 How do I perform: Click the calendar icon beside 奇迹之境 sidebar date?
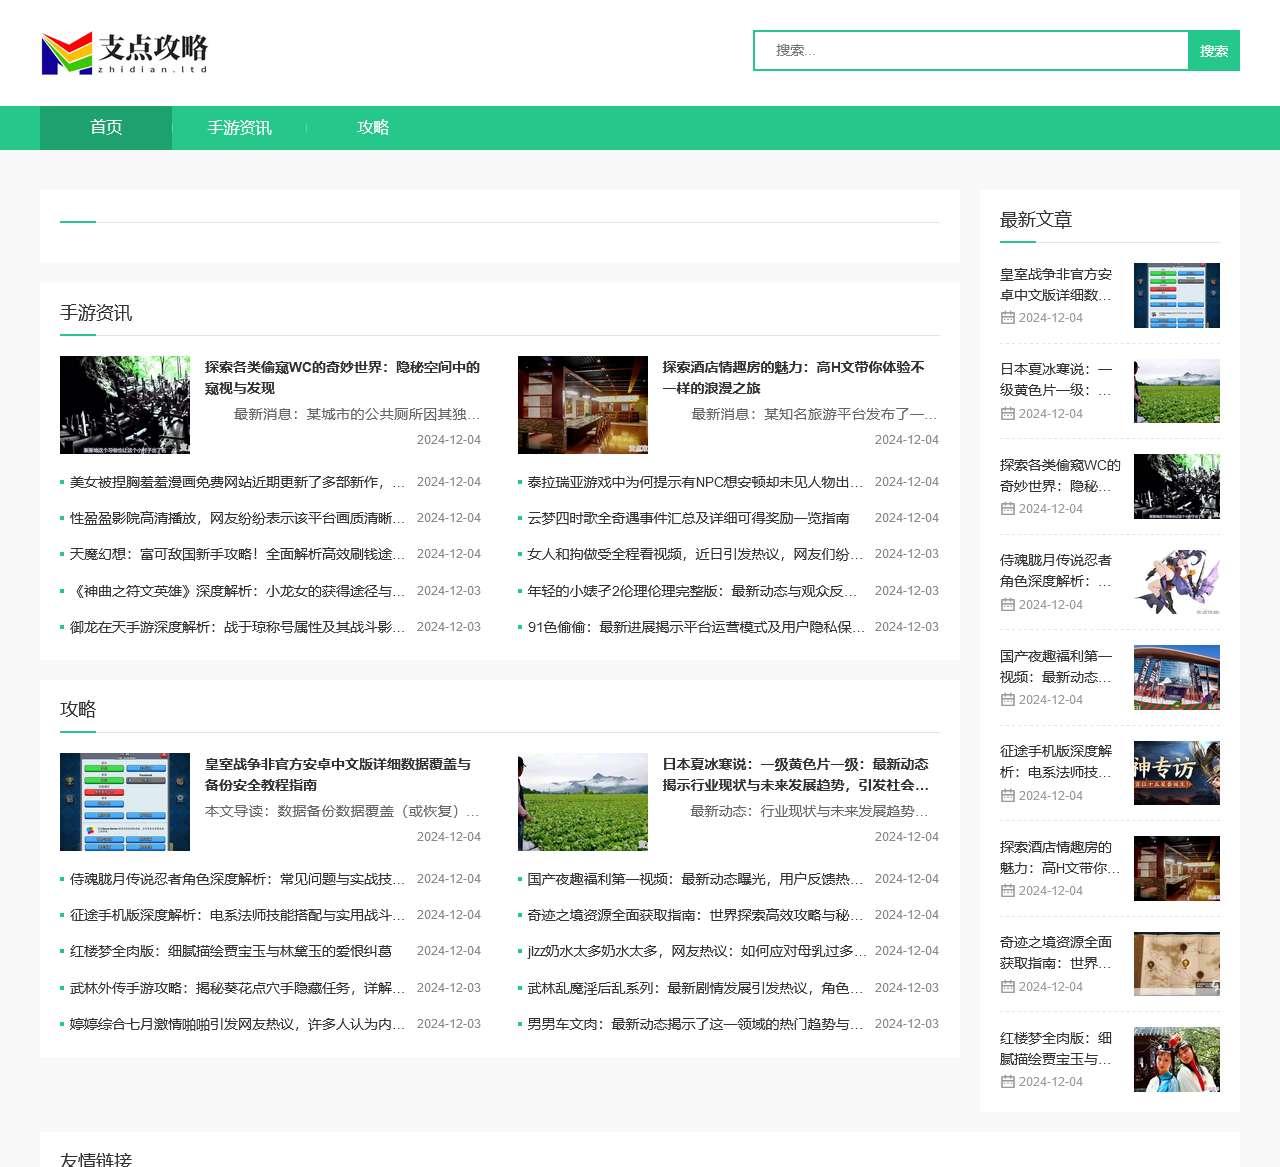tap(1007, 987)
